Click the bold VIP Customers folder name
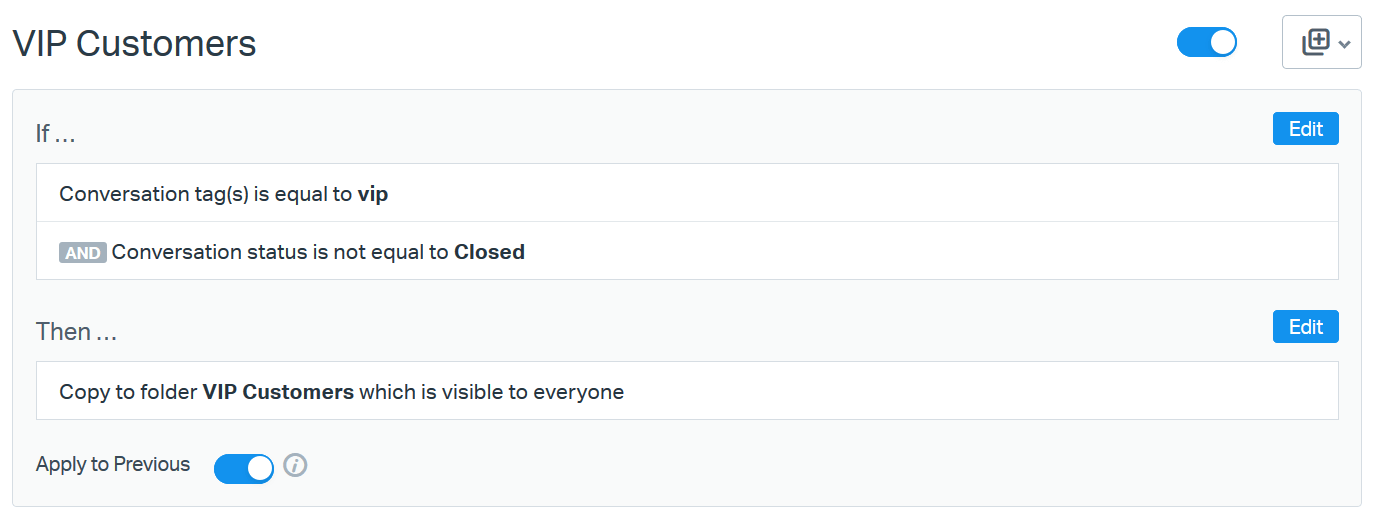 [278, 392]
